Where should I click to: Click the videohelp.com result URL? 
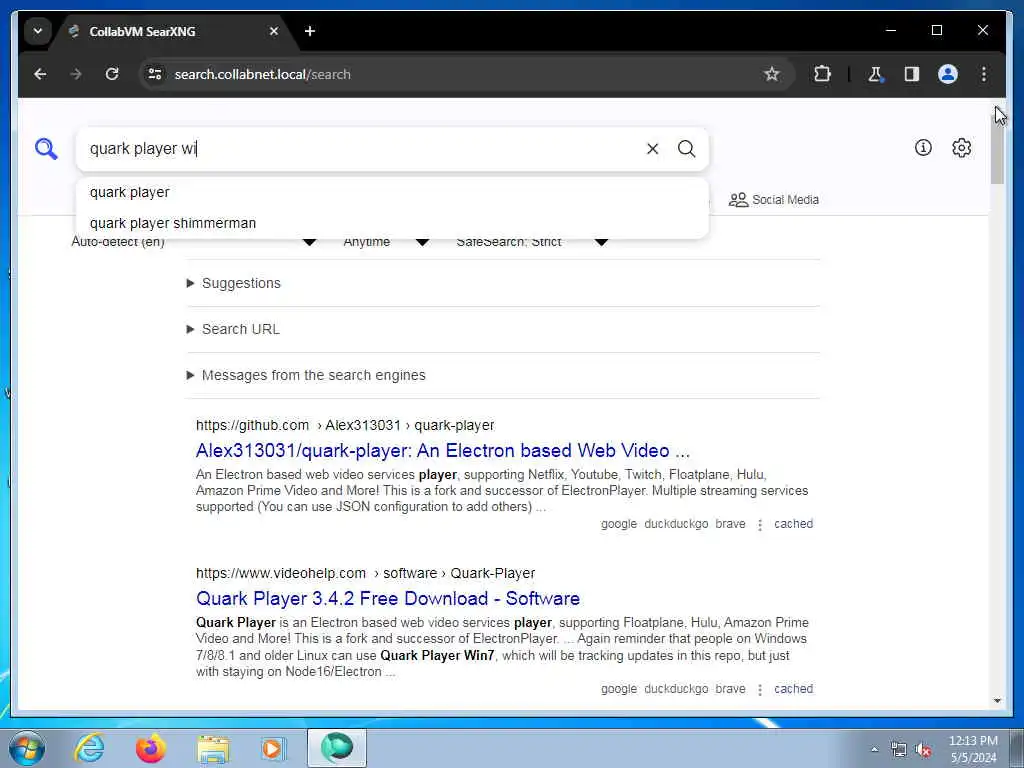[365, 573]
